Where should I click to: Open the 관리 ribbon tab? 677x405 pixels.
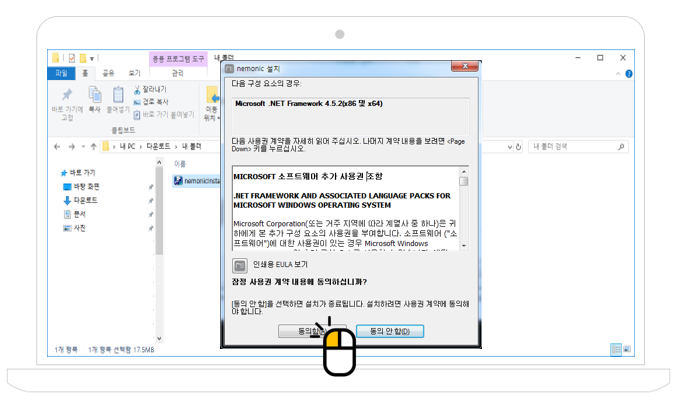pos(178,73)
